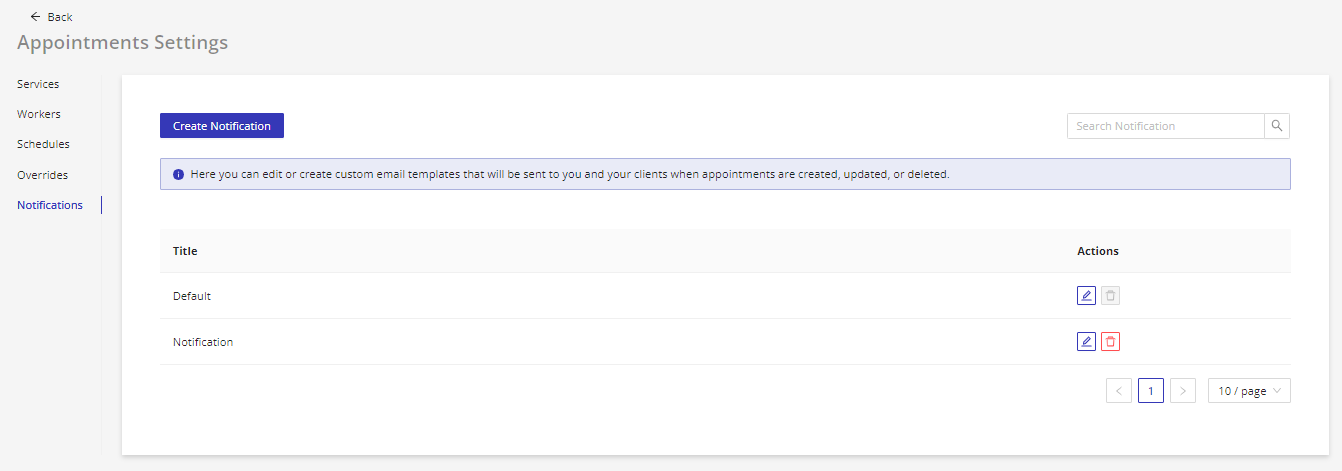Switch to the Workers tab
Screen dimensions: 1342x471
click(x=39, y=114)
